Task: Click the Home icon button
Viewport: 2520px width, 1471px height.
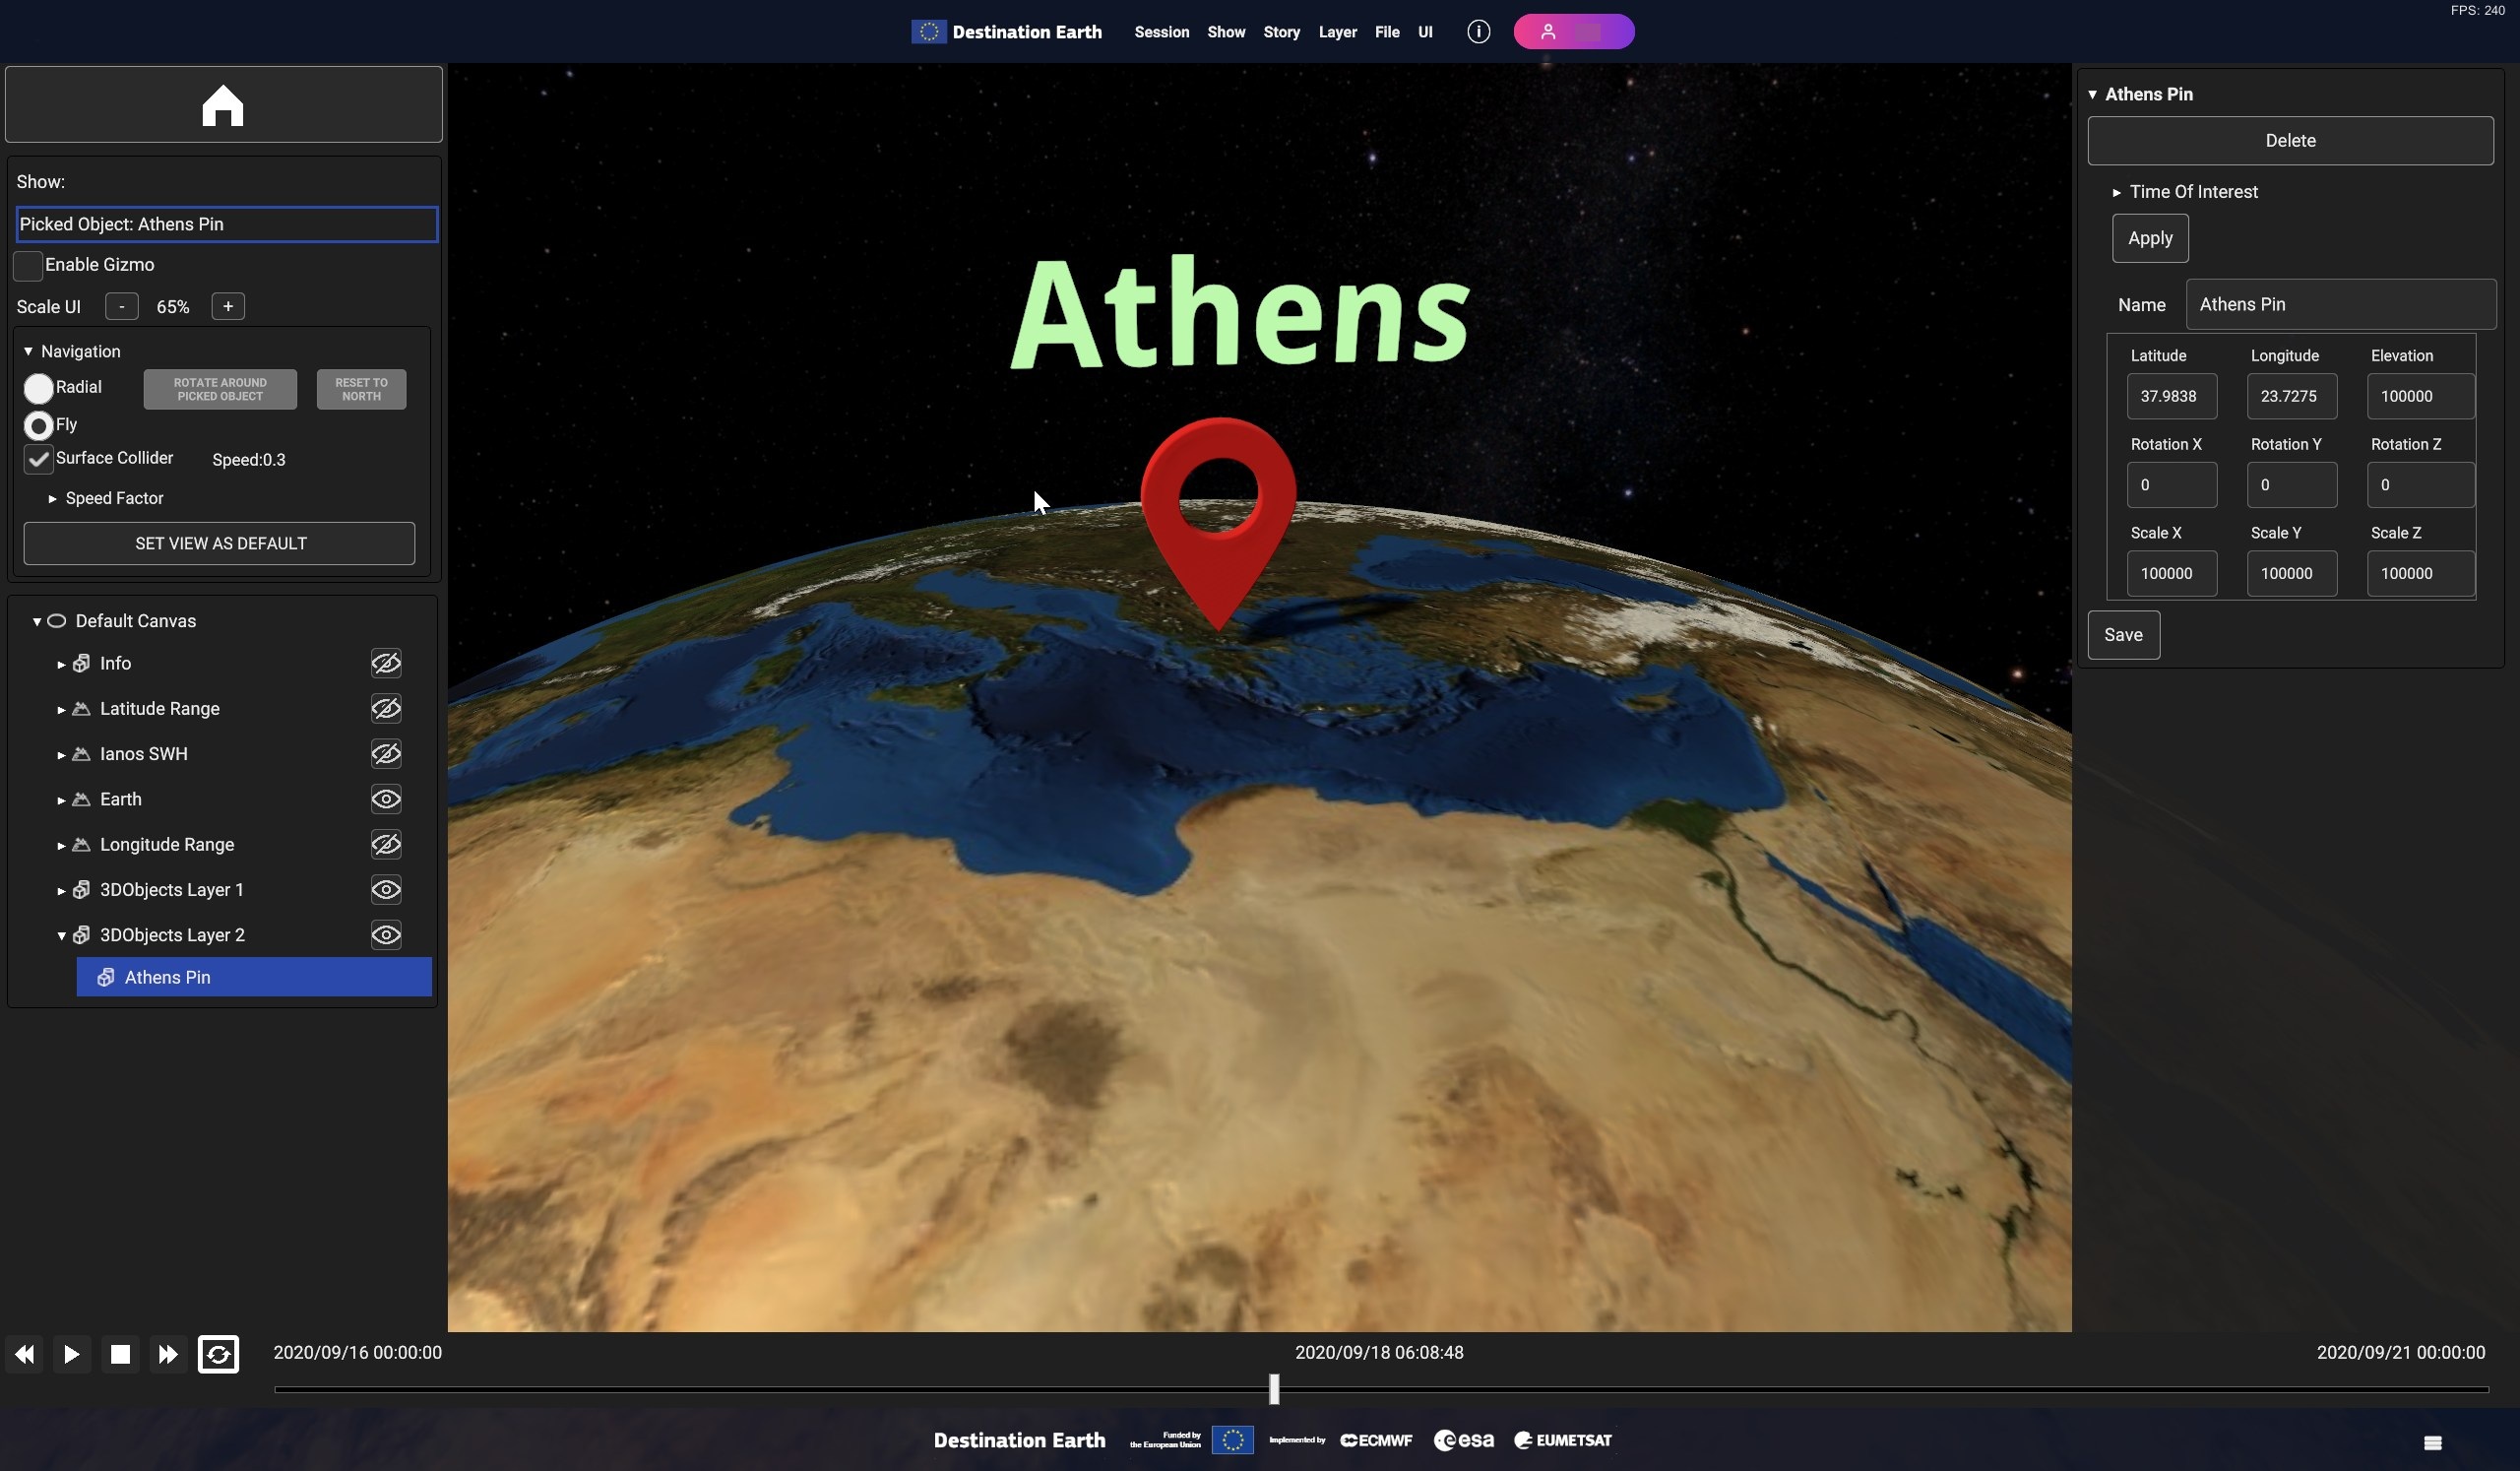Action: (222, 105)
